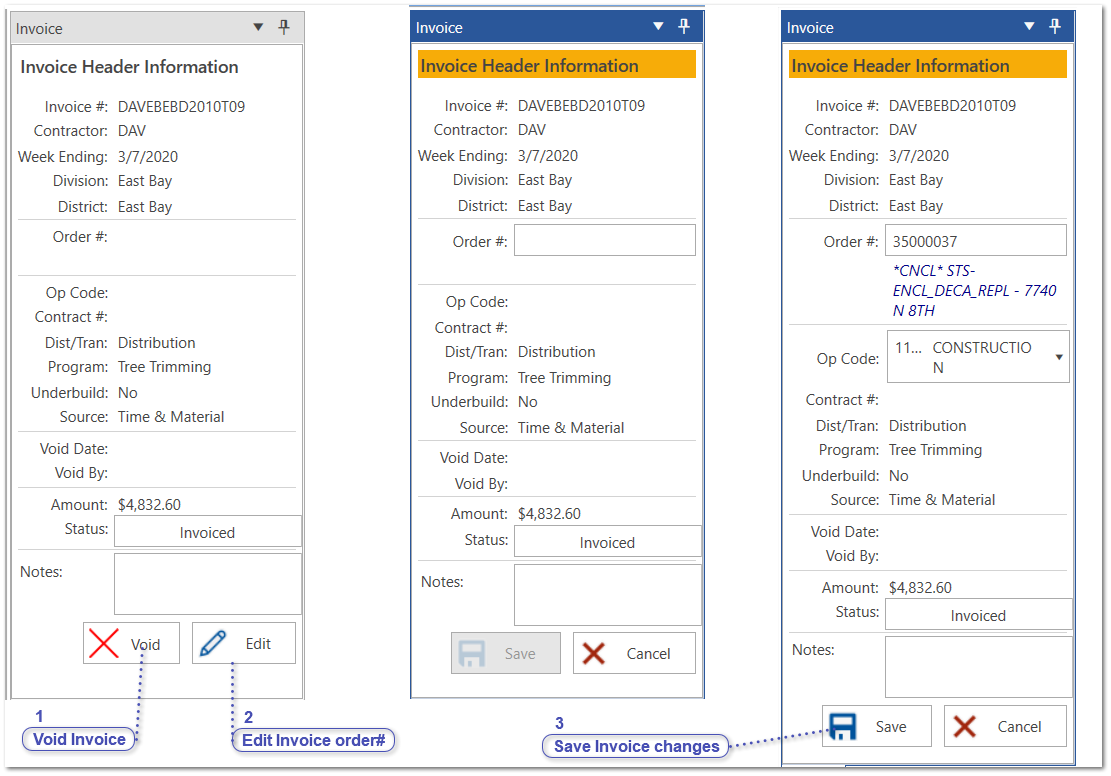The height and width of the screenshot is (776, 1111).
Task: Open the header dropdown arrow in the gray-header panel
Action: 258,28
